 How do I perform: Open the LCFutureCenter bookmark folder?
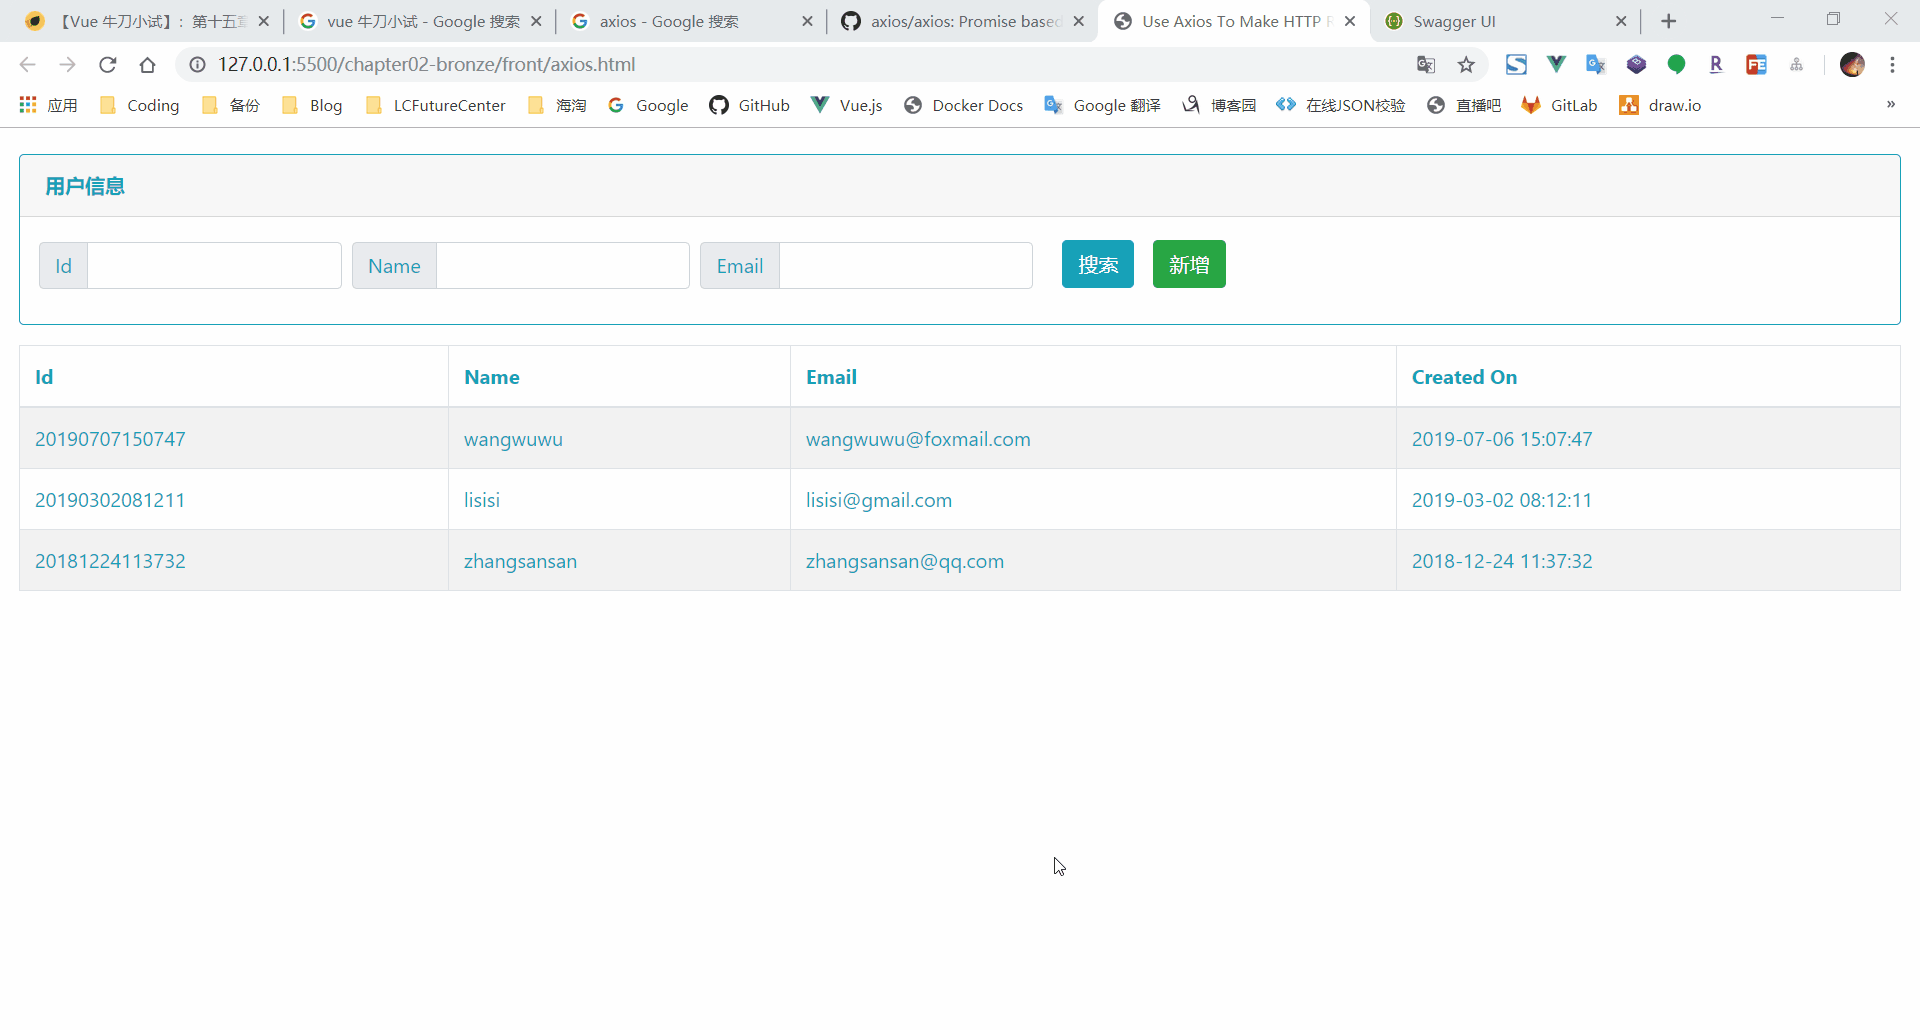436,105
